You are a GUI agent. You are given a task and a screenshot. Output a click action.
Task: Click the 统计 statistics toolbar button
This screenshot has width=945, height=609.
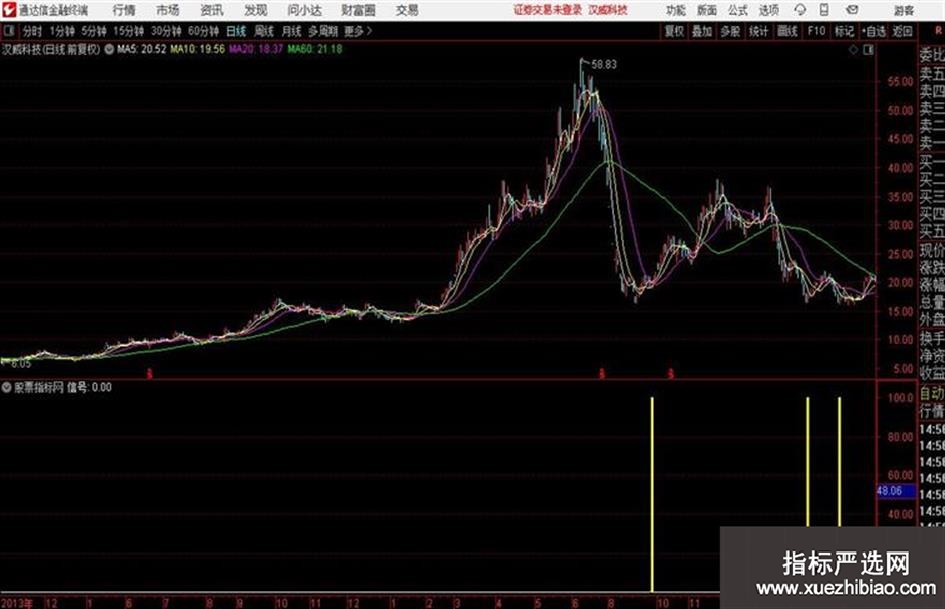[759, 31]
